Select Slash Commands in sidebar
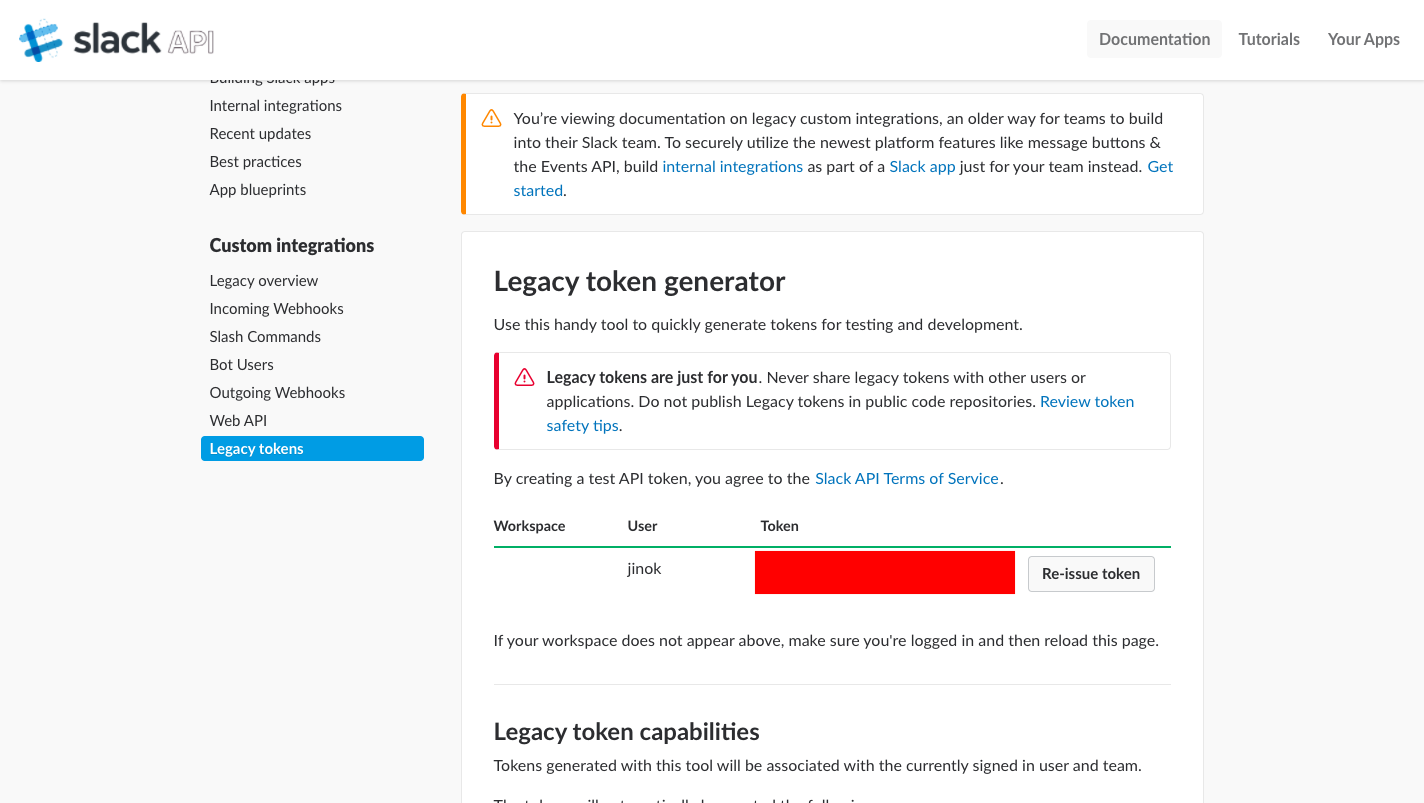Screen dimensions: 1424x803 265,337
